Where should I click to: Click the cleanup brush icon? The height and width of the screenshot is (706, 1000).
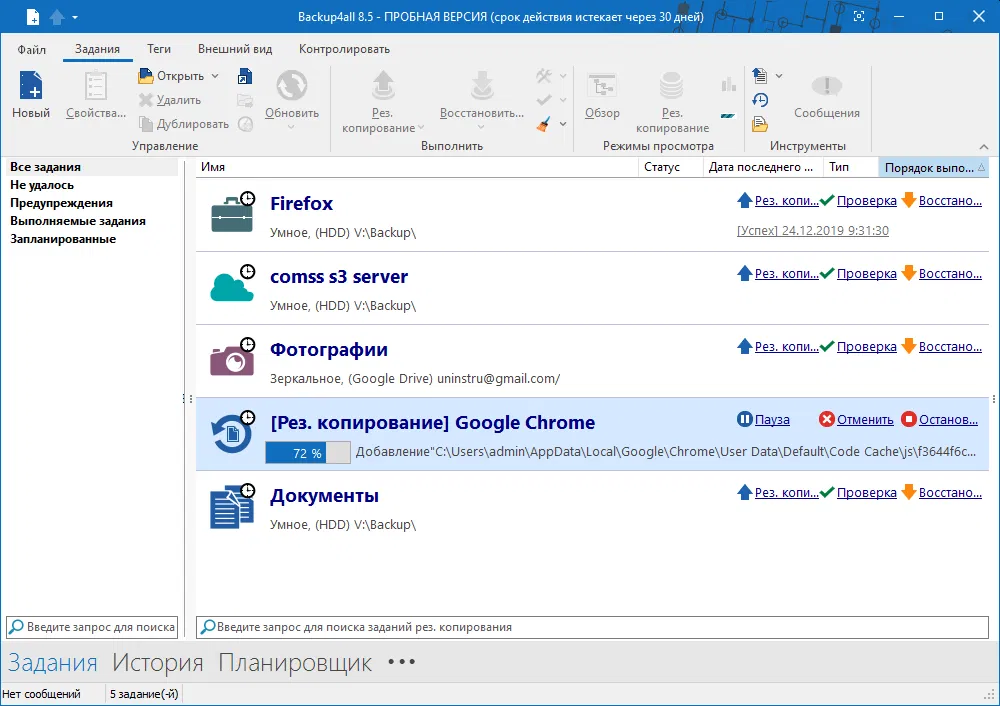coord(543,124)
